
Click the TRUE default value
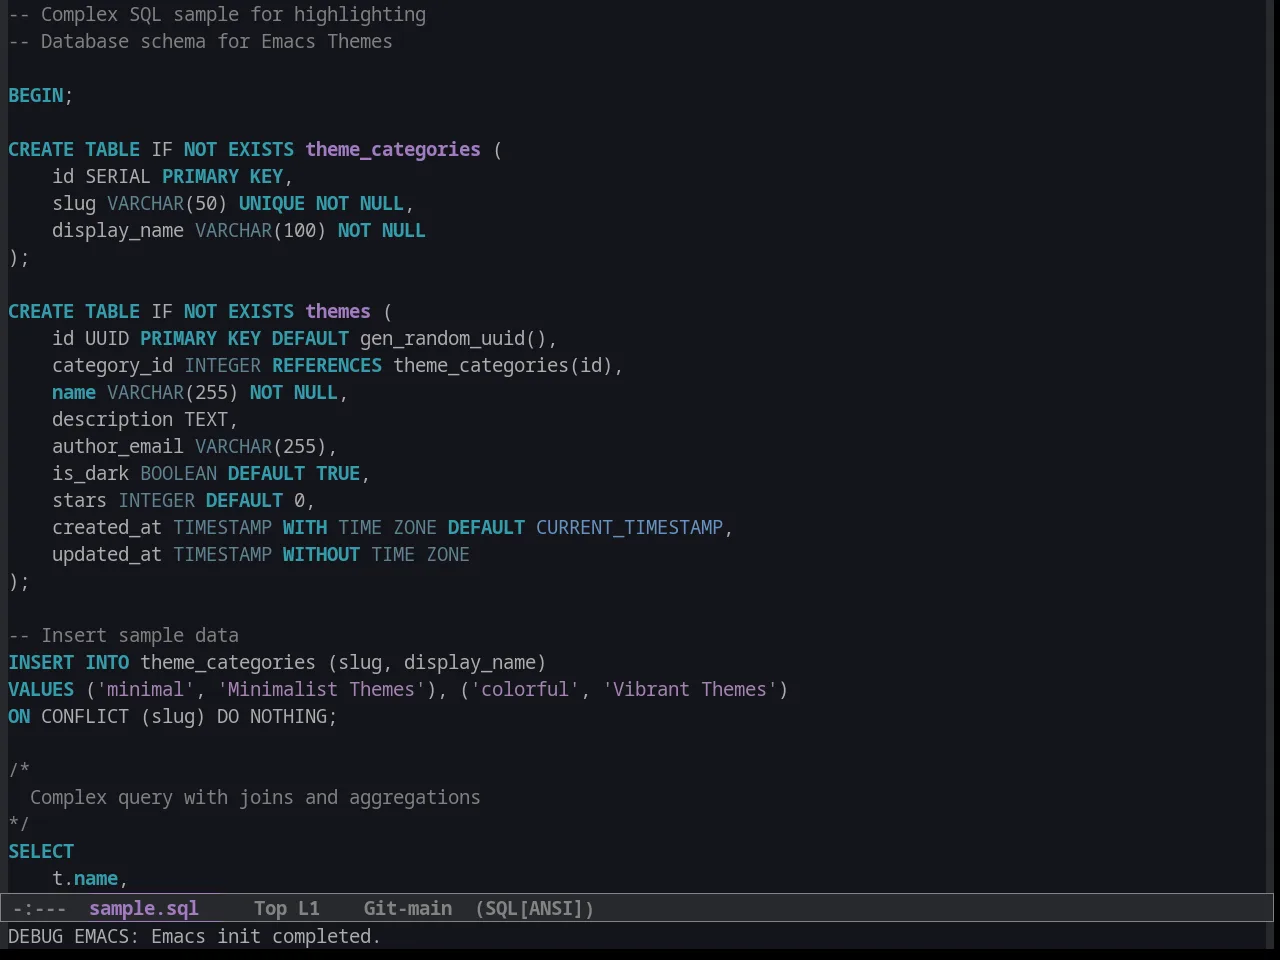click(x=338, y=473)
